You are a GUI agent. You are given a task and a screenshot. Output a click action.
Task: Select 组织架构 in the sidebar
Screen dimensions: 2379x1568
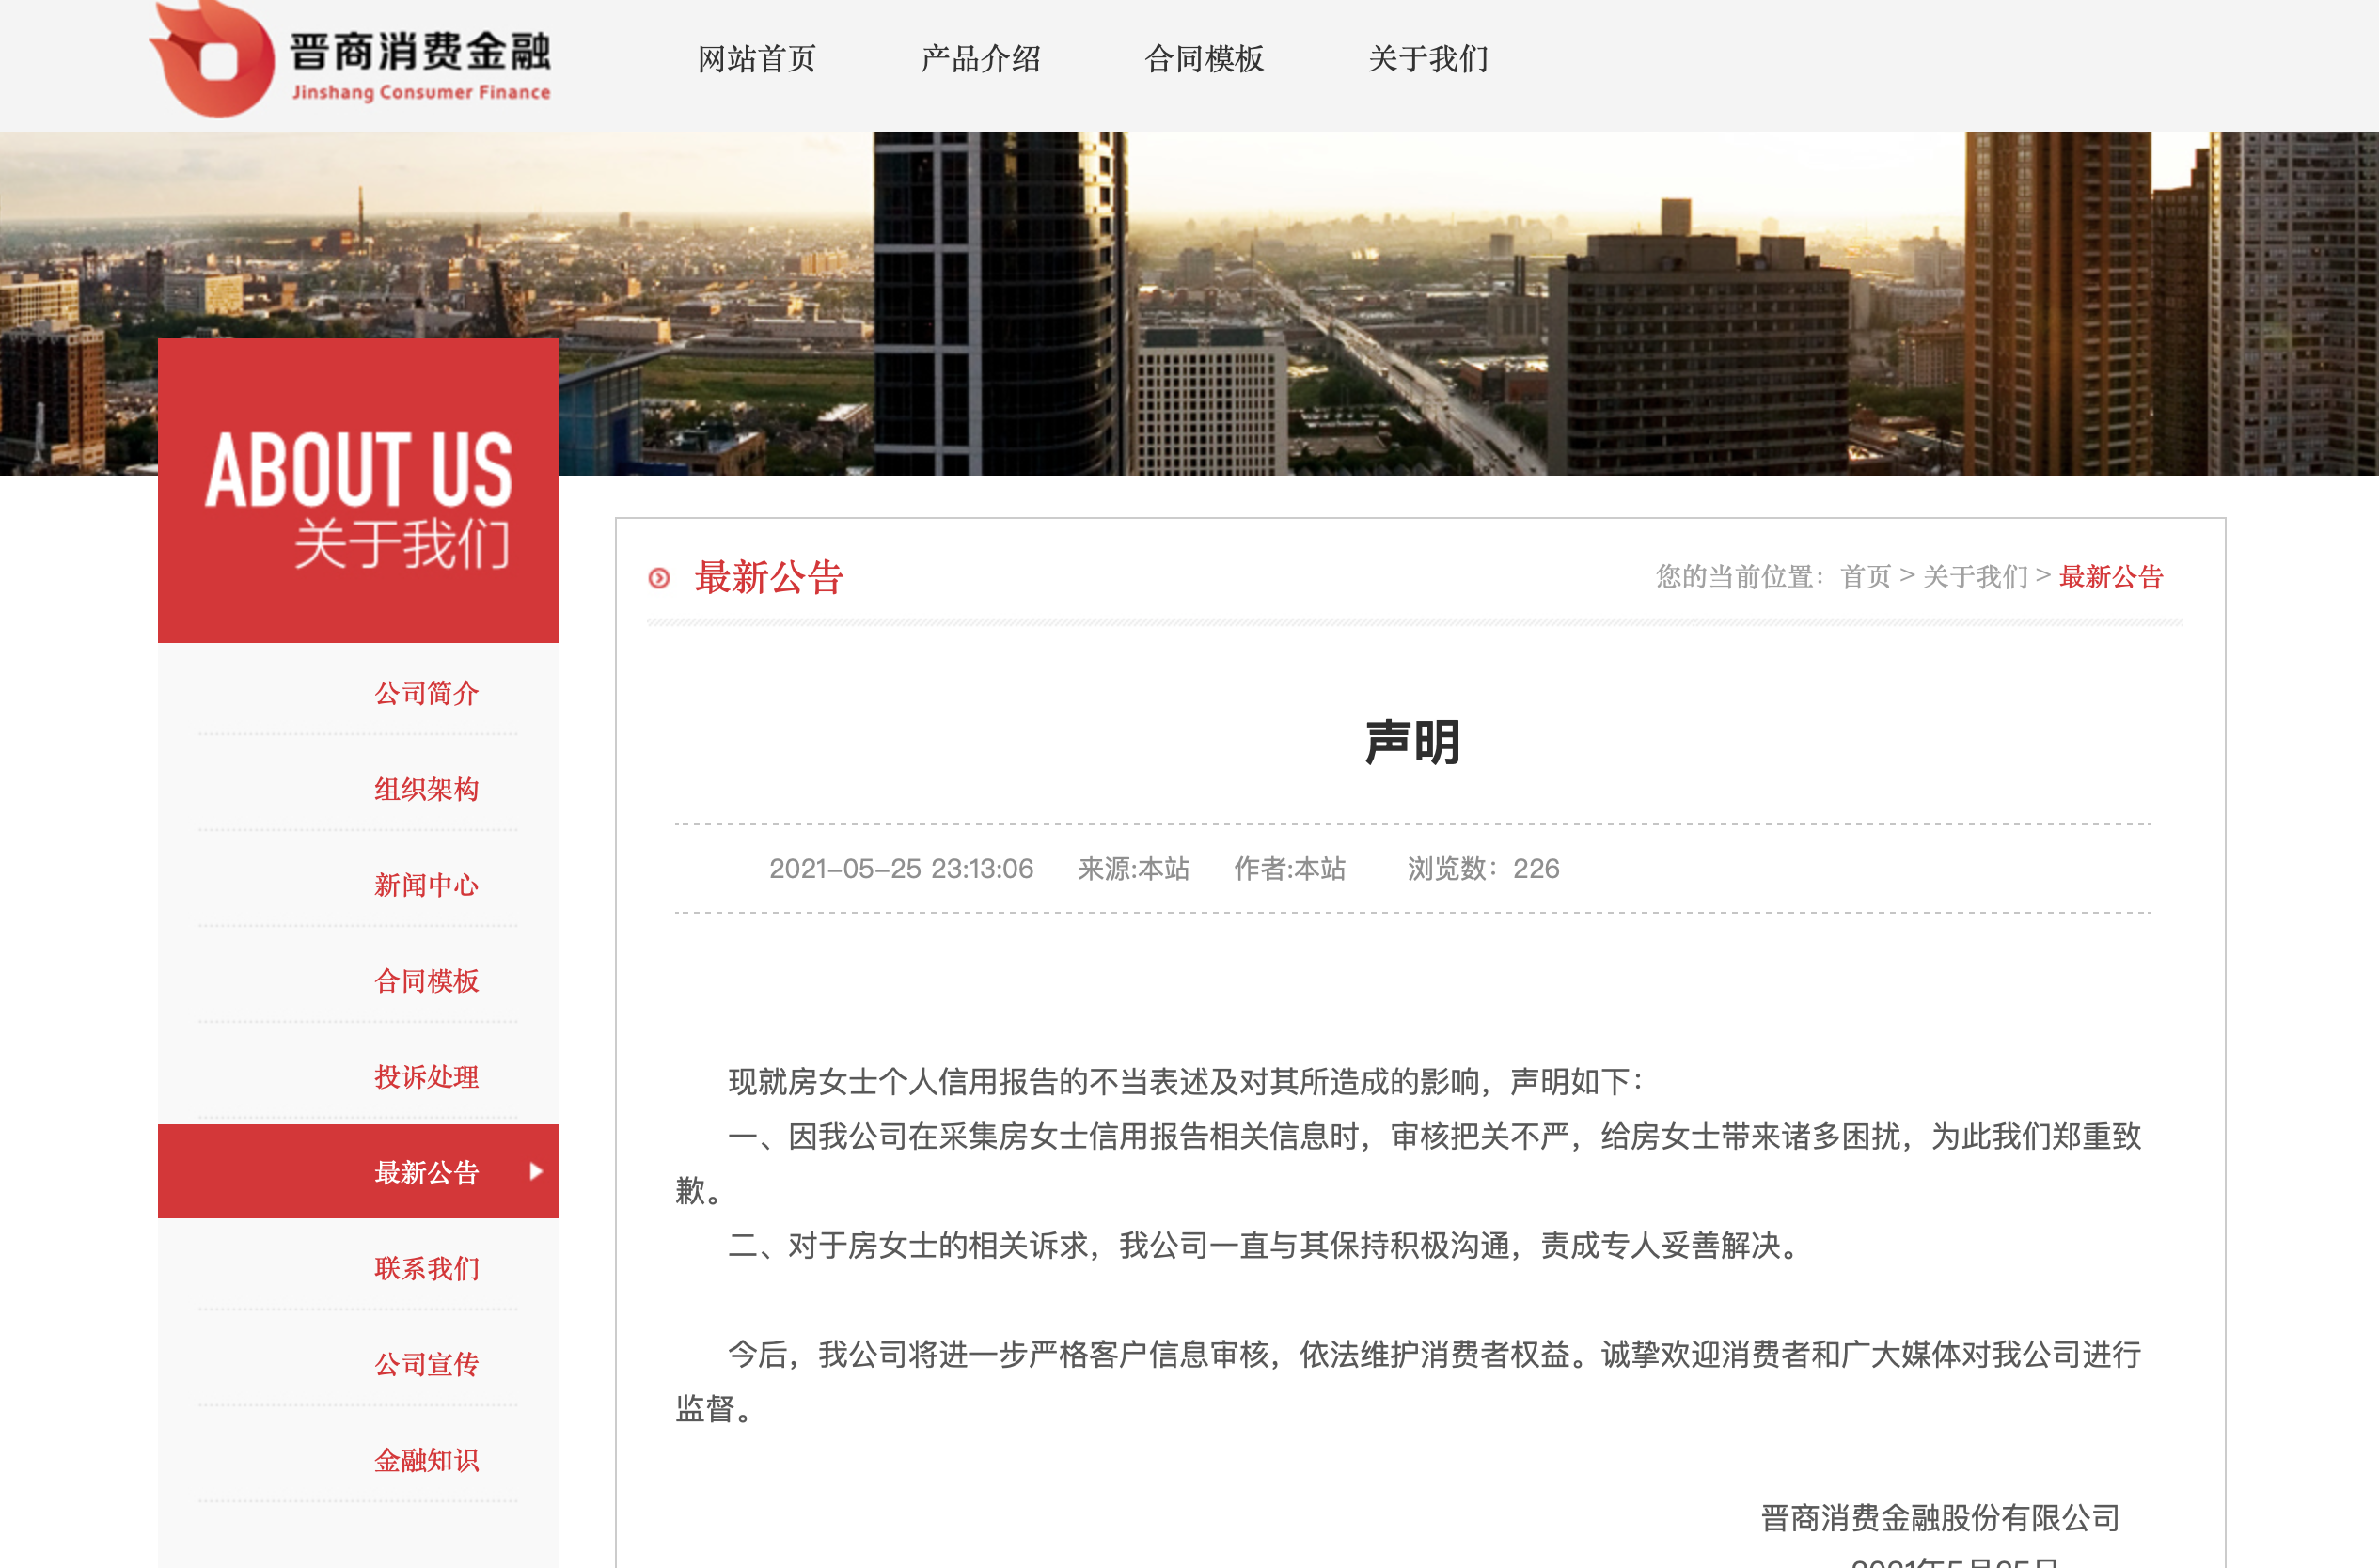tap(427, 789)
